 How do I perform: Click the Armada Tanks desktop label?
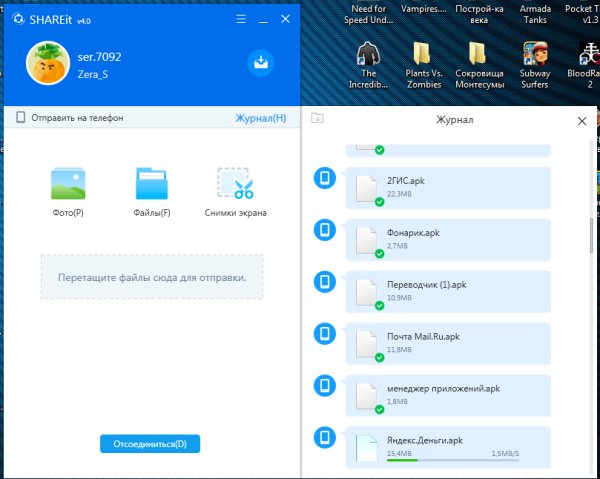click(x=535, y=14)
